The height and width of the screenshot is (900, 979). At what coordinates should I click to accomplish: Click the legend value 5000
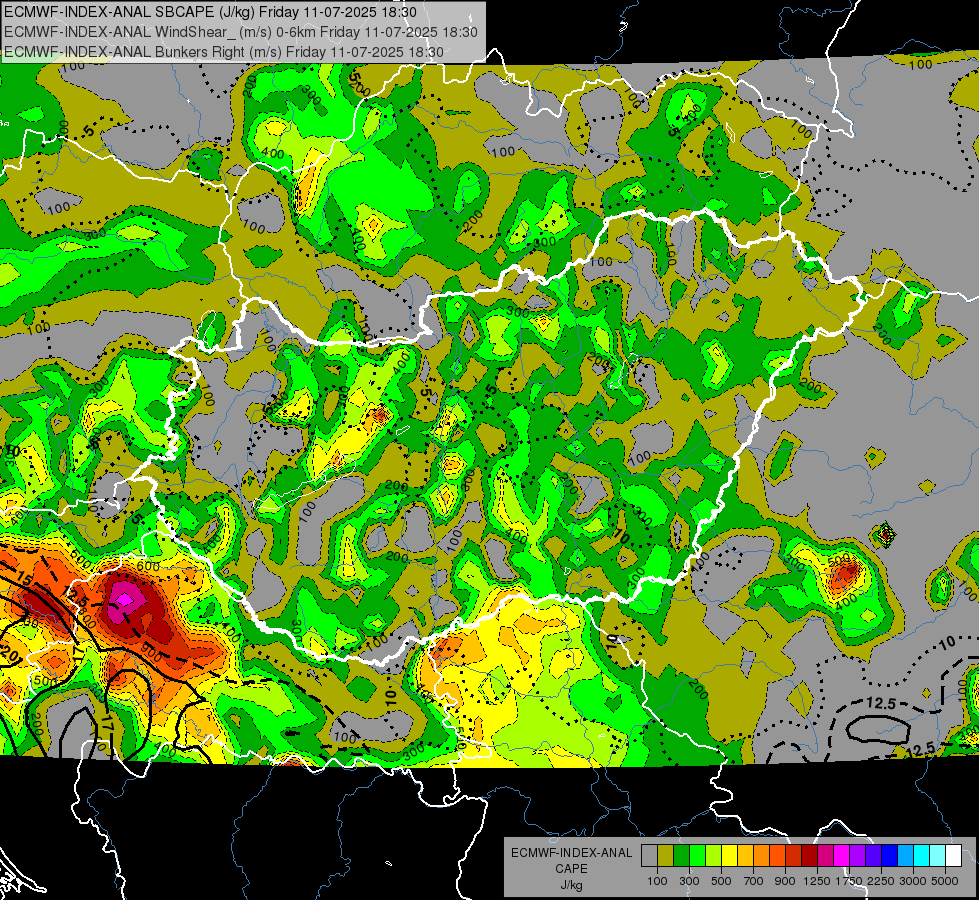(945, 881)
